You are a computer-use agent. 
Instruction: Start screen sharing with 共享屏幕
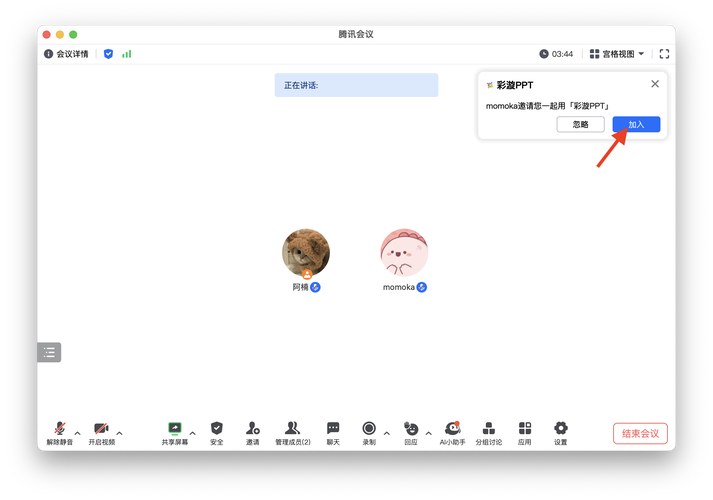coord(175,433)
